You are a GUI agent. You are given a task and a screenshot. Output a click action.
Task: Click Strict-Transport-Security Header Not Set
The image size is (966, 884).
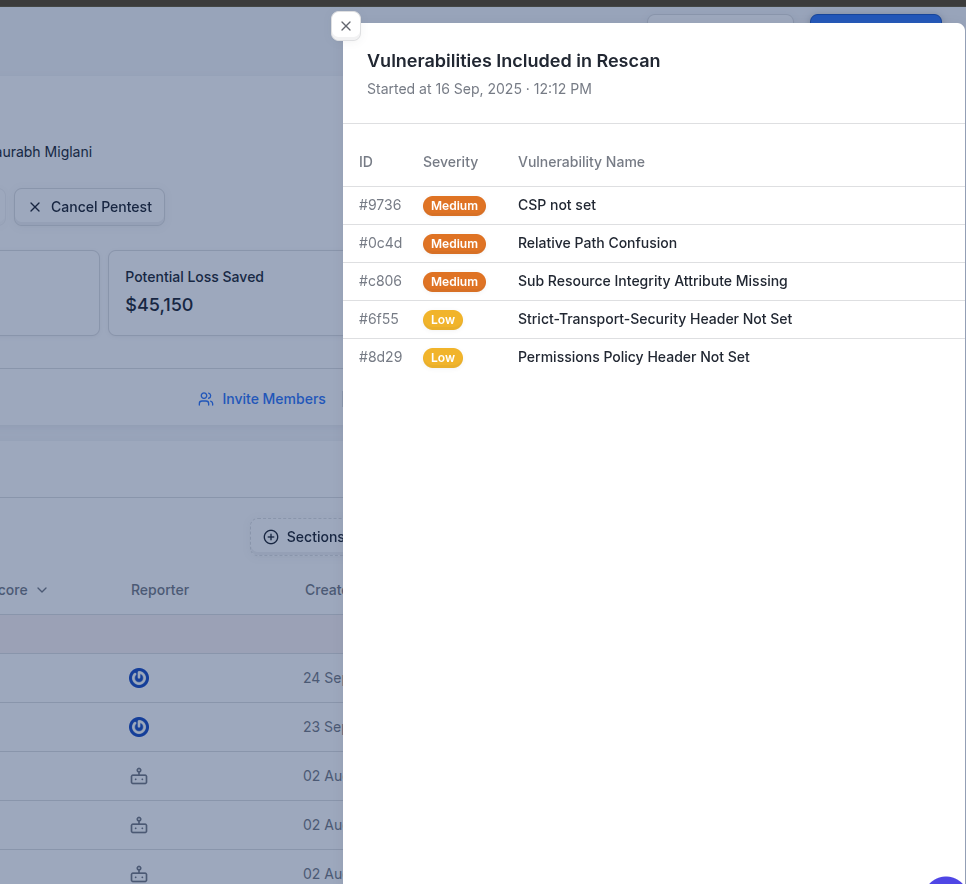655,319
